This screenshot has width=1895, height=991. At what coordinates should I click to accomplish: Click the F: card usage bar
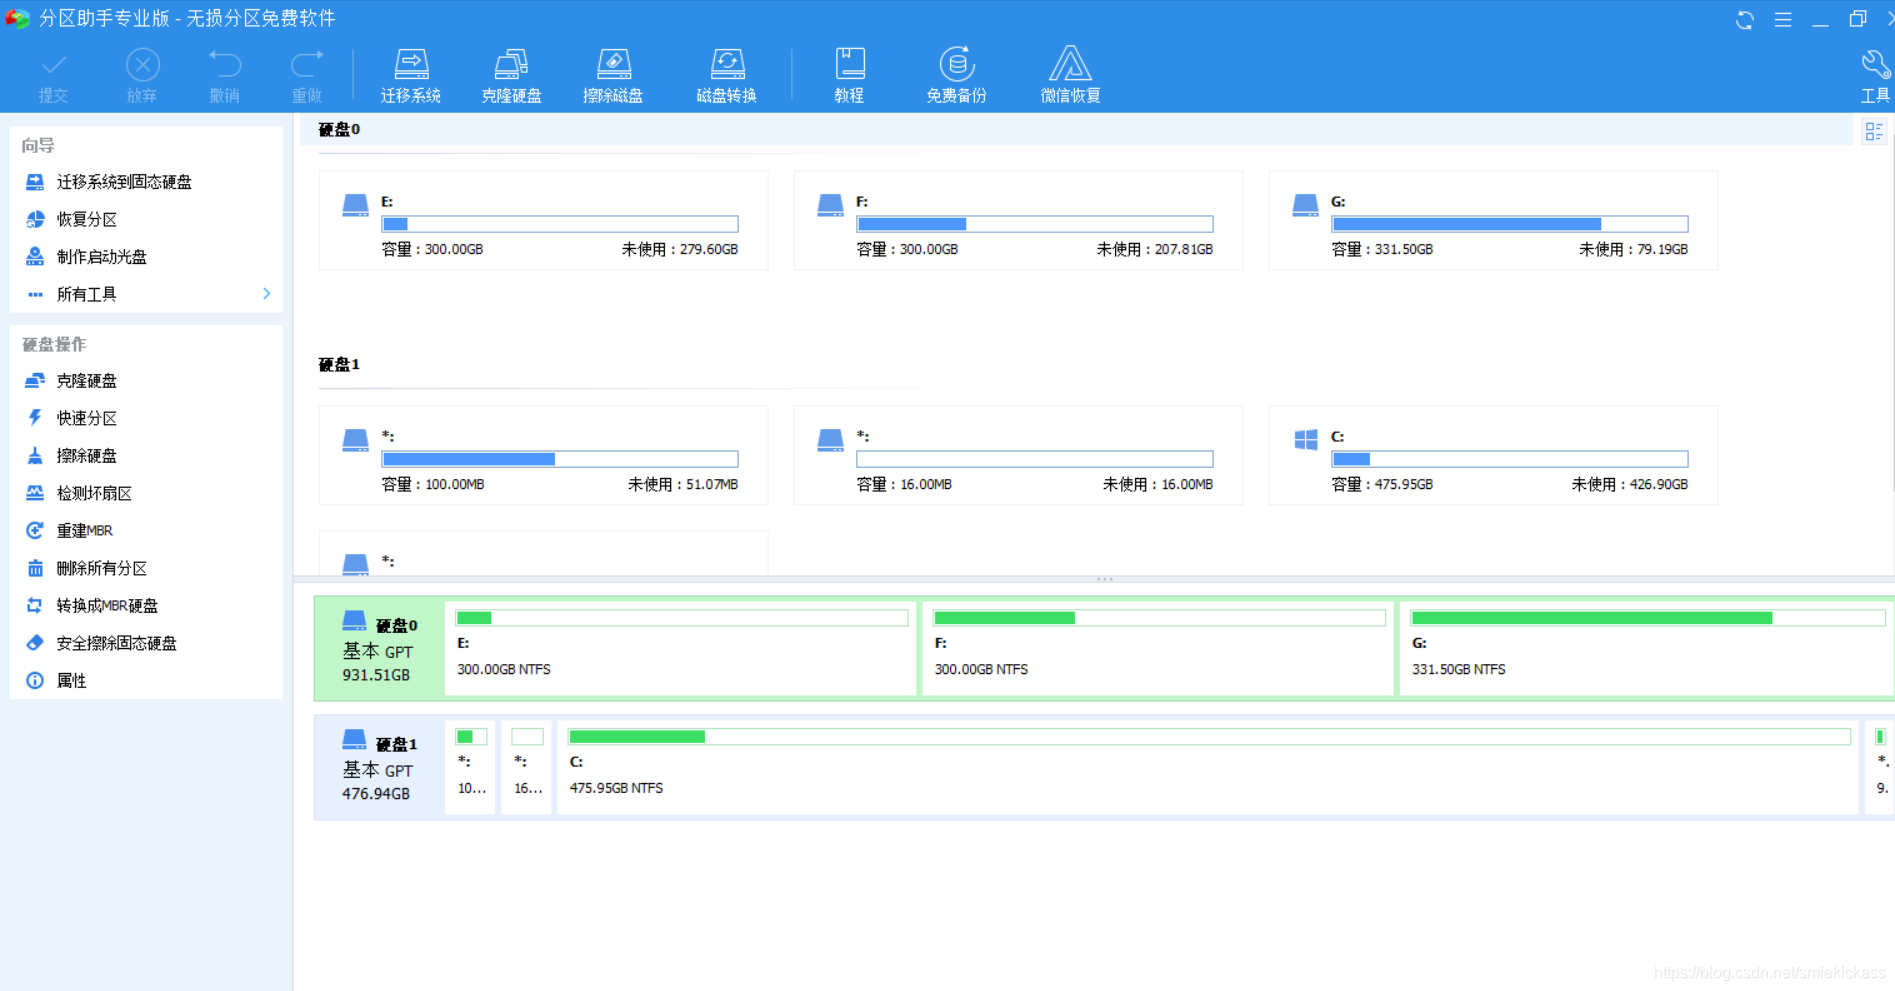tap(1035, 224)
